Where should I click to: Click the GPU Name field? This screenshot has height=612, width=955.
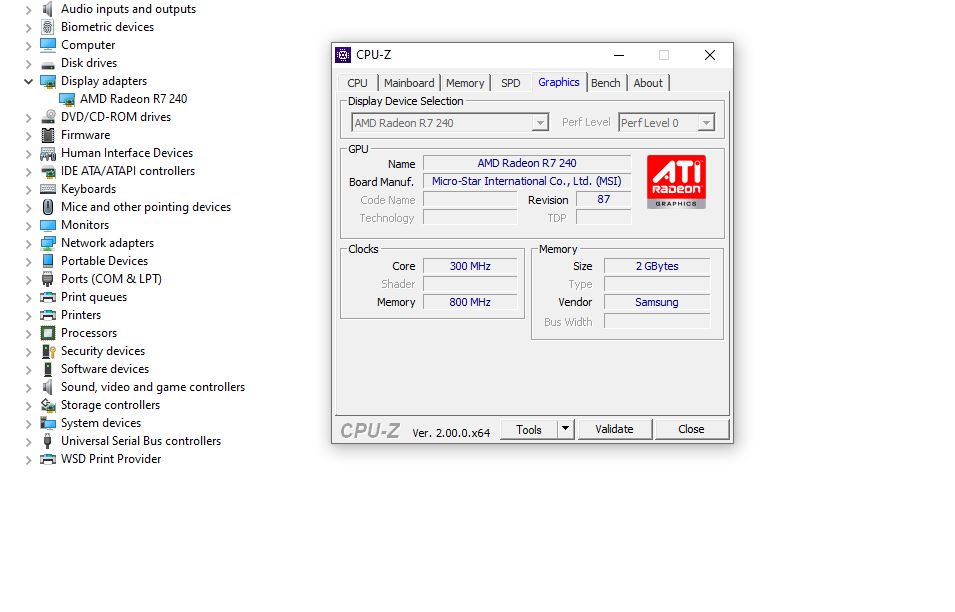[526, 163]
